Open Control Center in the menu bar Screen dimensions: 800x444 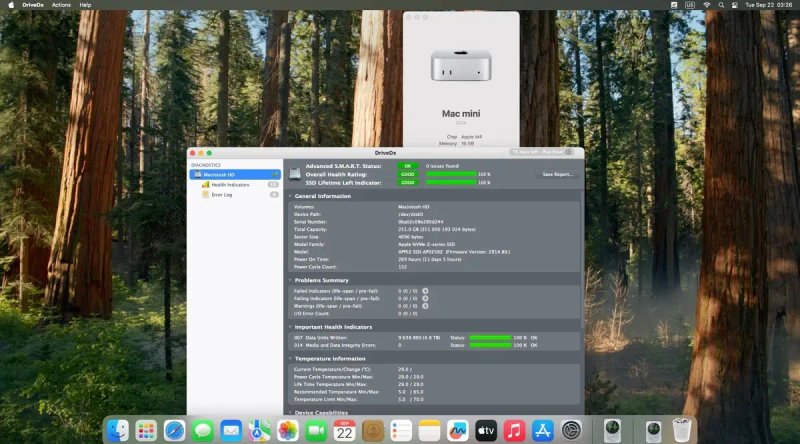pyautogui.click(x=735, y=5)
